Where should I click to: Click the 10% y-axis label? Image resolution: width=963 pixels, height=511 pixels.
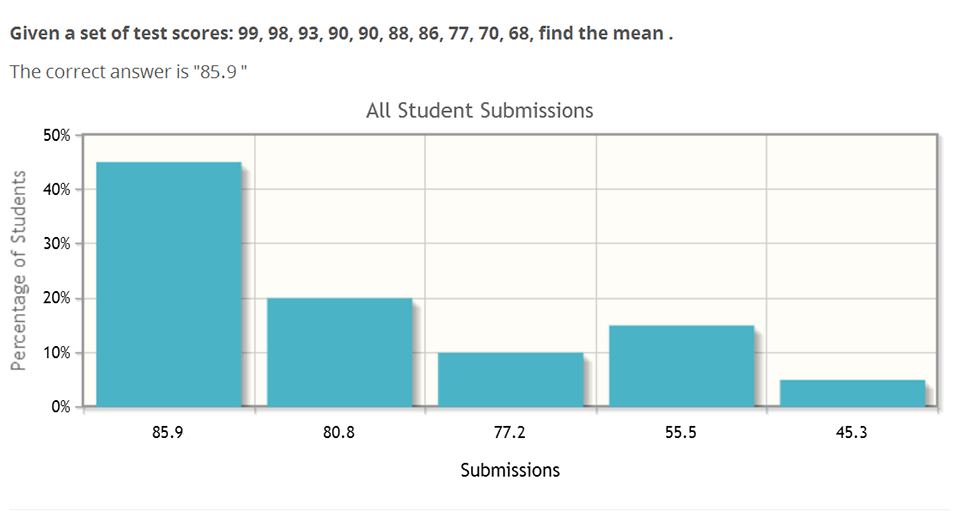(57, 353)
